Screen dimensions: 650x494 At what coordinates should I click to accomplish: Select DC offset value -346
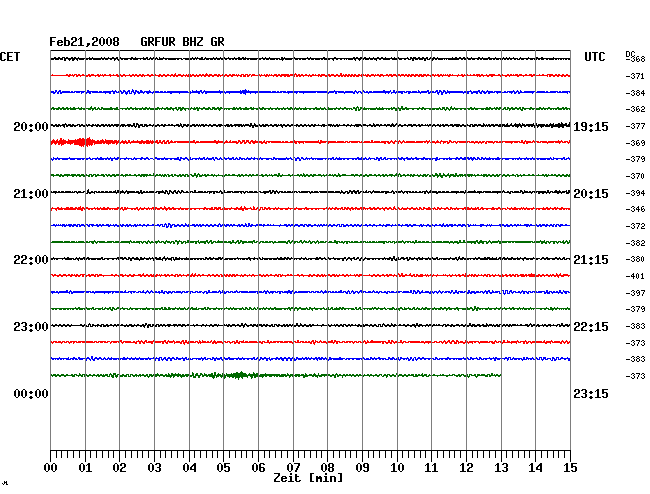click(x=635, y=209)
